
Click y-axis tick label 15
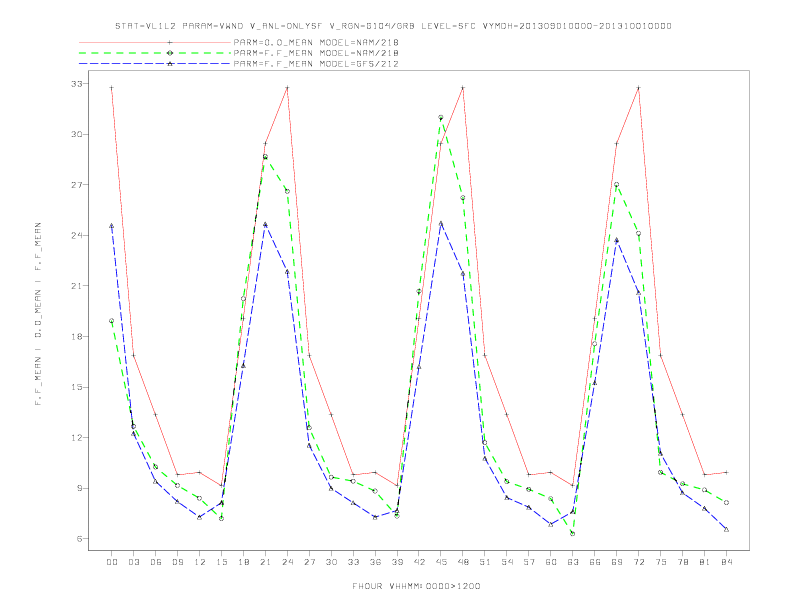(x=77, y=387)
